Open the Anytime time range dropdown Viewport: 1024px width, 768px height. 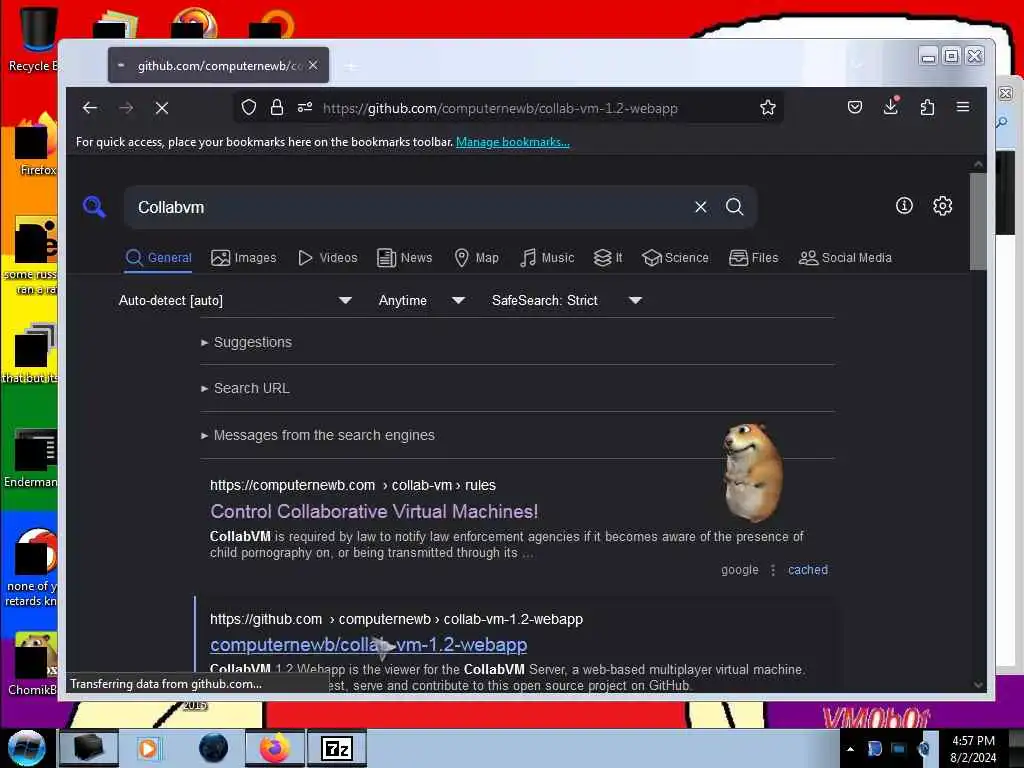(422, 300)
